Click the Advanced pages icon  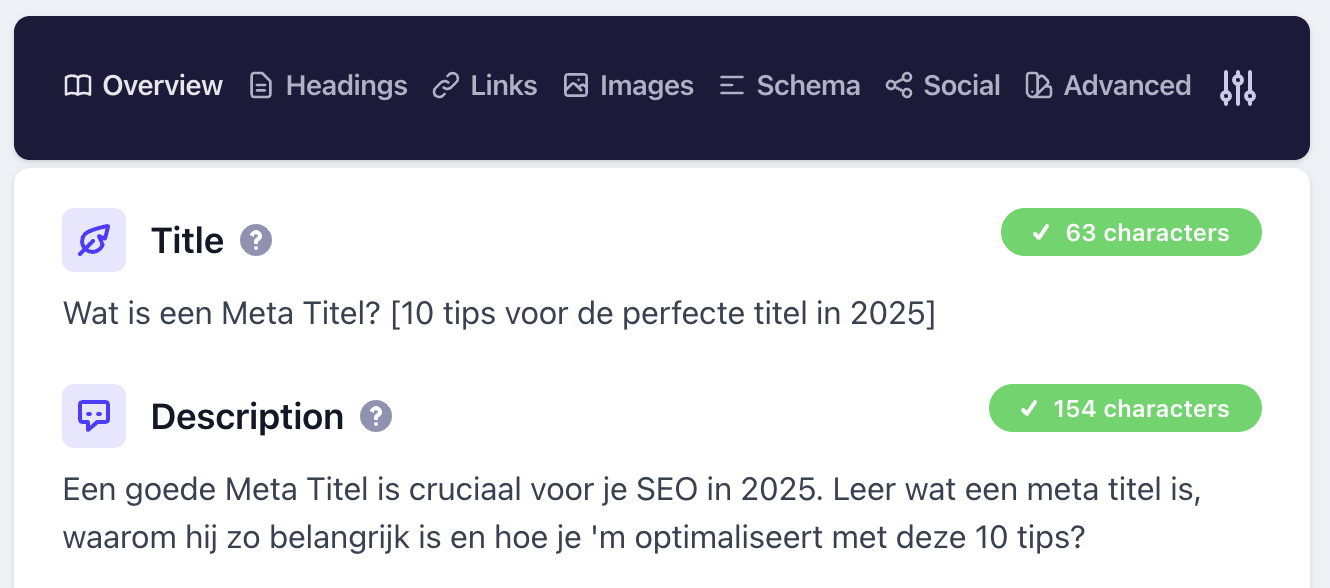1038,86
